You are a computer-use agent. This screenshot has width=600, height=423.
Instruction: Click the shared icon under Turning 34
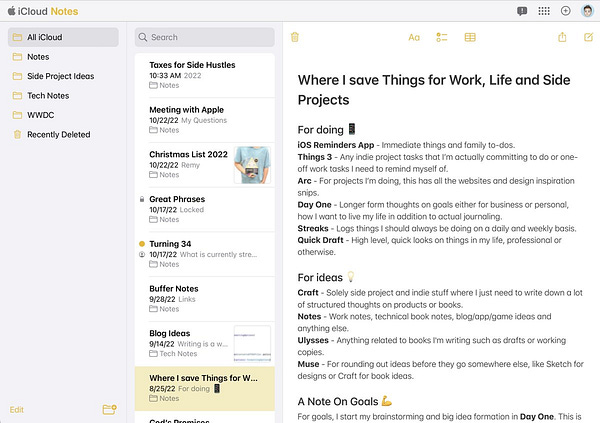[x=142, y=254]
